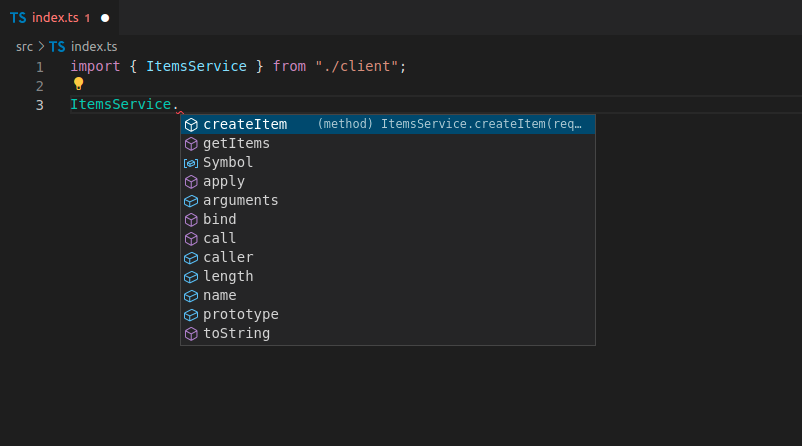Screen dimensions: 802x446
Task: Click line number 1 in the gutter
Action: (x=39, y=67)
